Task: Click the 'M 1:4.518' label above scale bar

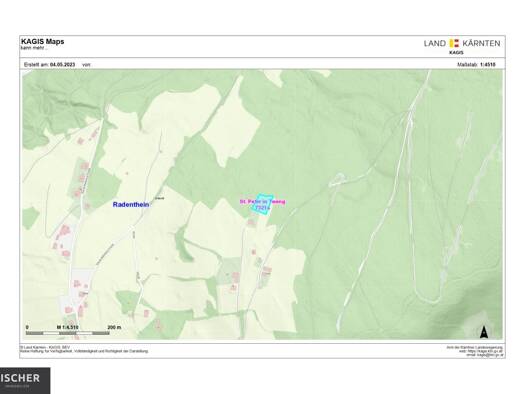Action: click(67, 327)
